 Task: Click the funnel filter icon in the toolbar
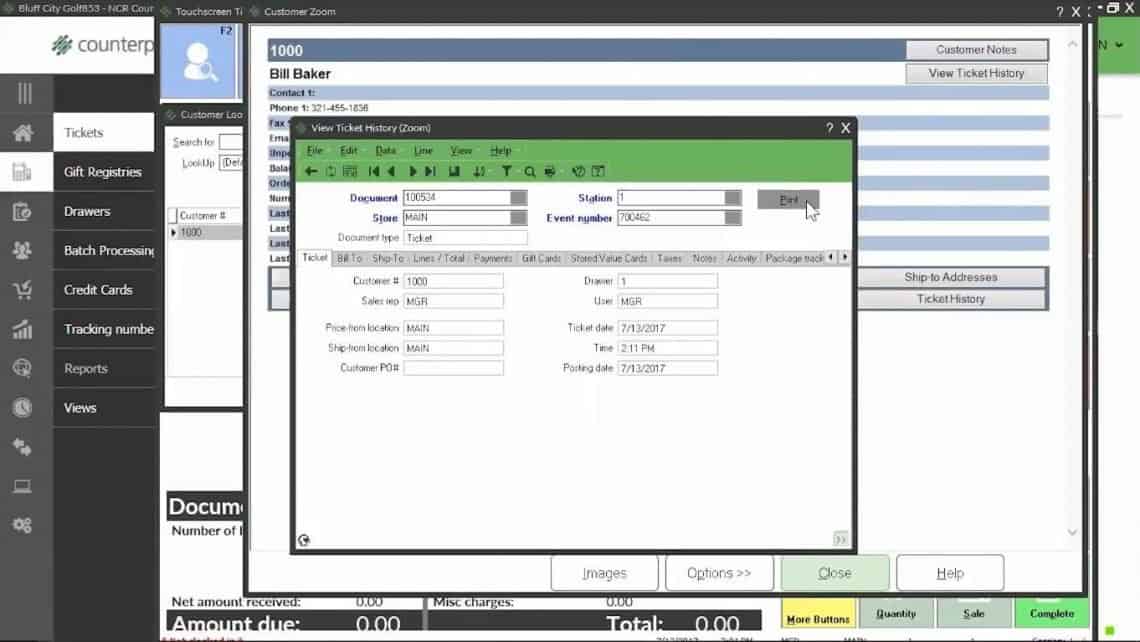[505, 170]
